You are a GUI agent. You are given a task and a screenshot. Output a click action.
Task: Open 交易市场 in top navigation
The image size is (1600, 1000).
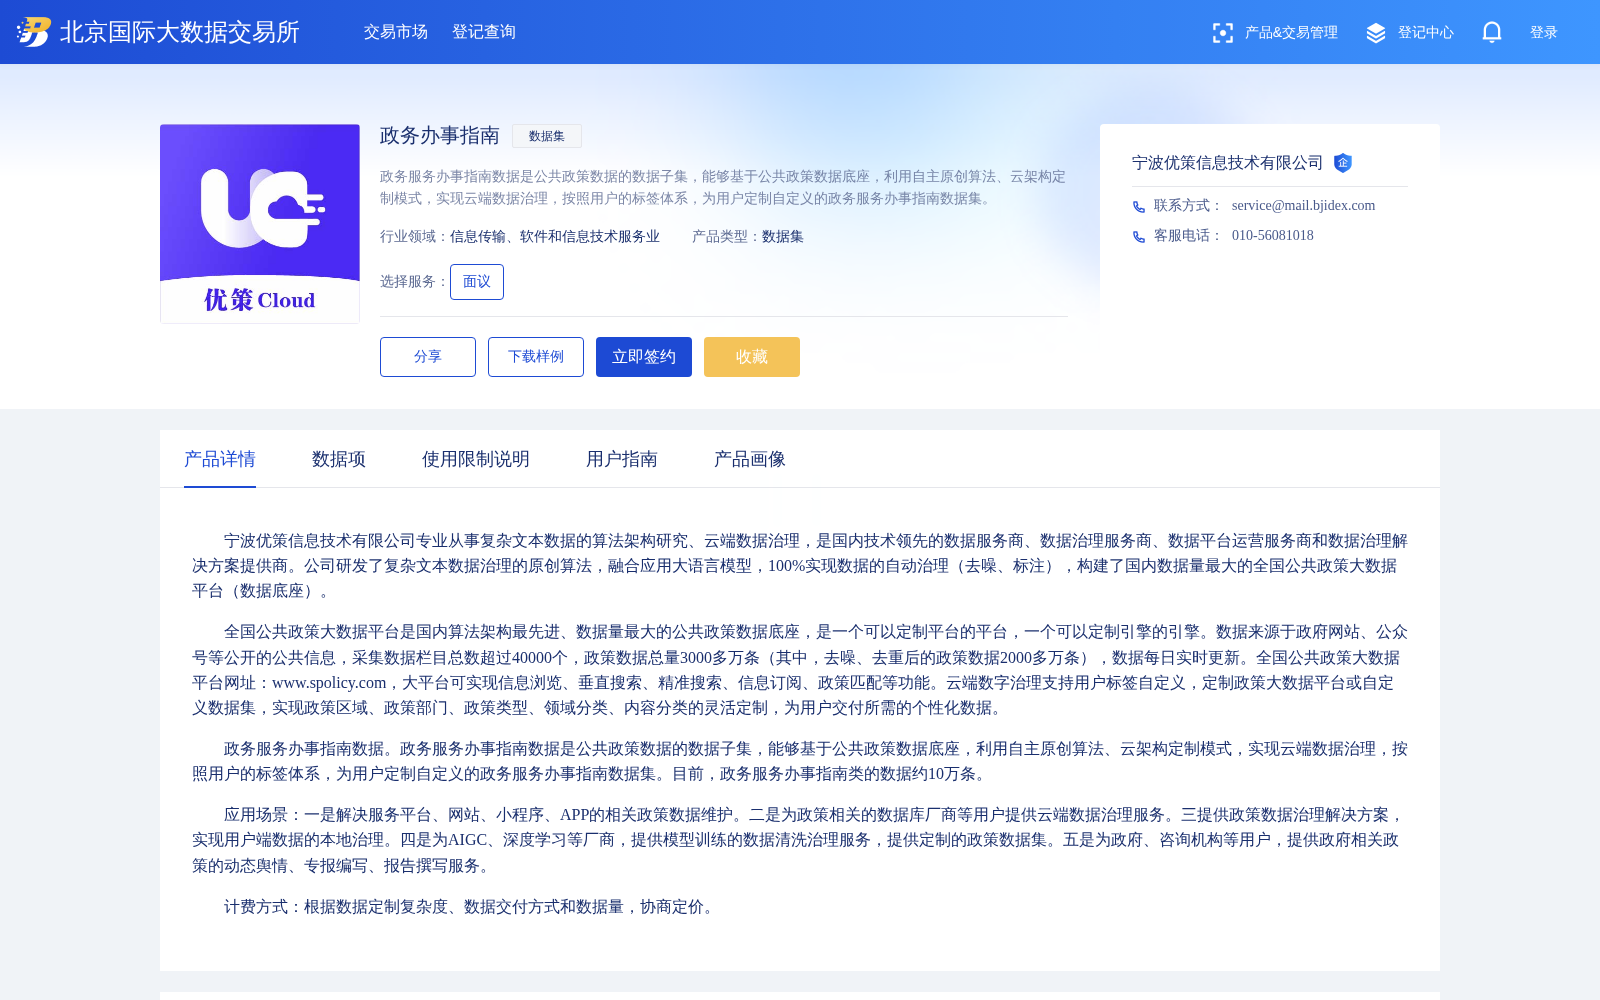point(396,32)
